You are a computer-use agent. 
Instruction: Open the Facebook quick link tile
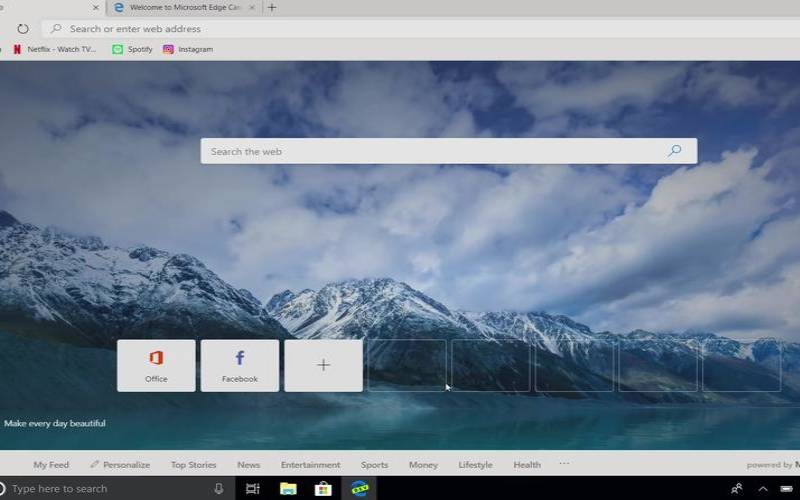click(x=240, y=365)
